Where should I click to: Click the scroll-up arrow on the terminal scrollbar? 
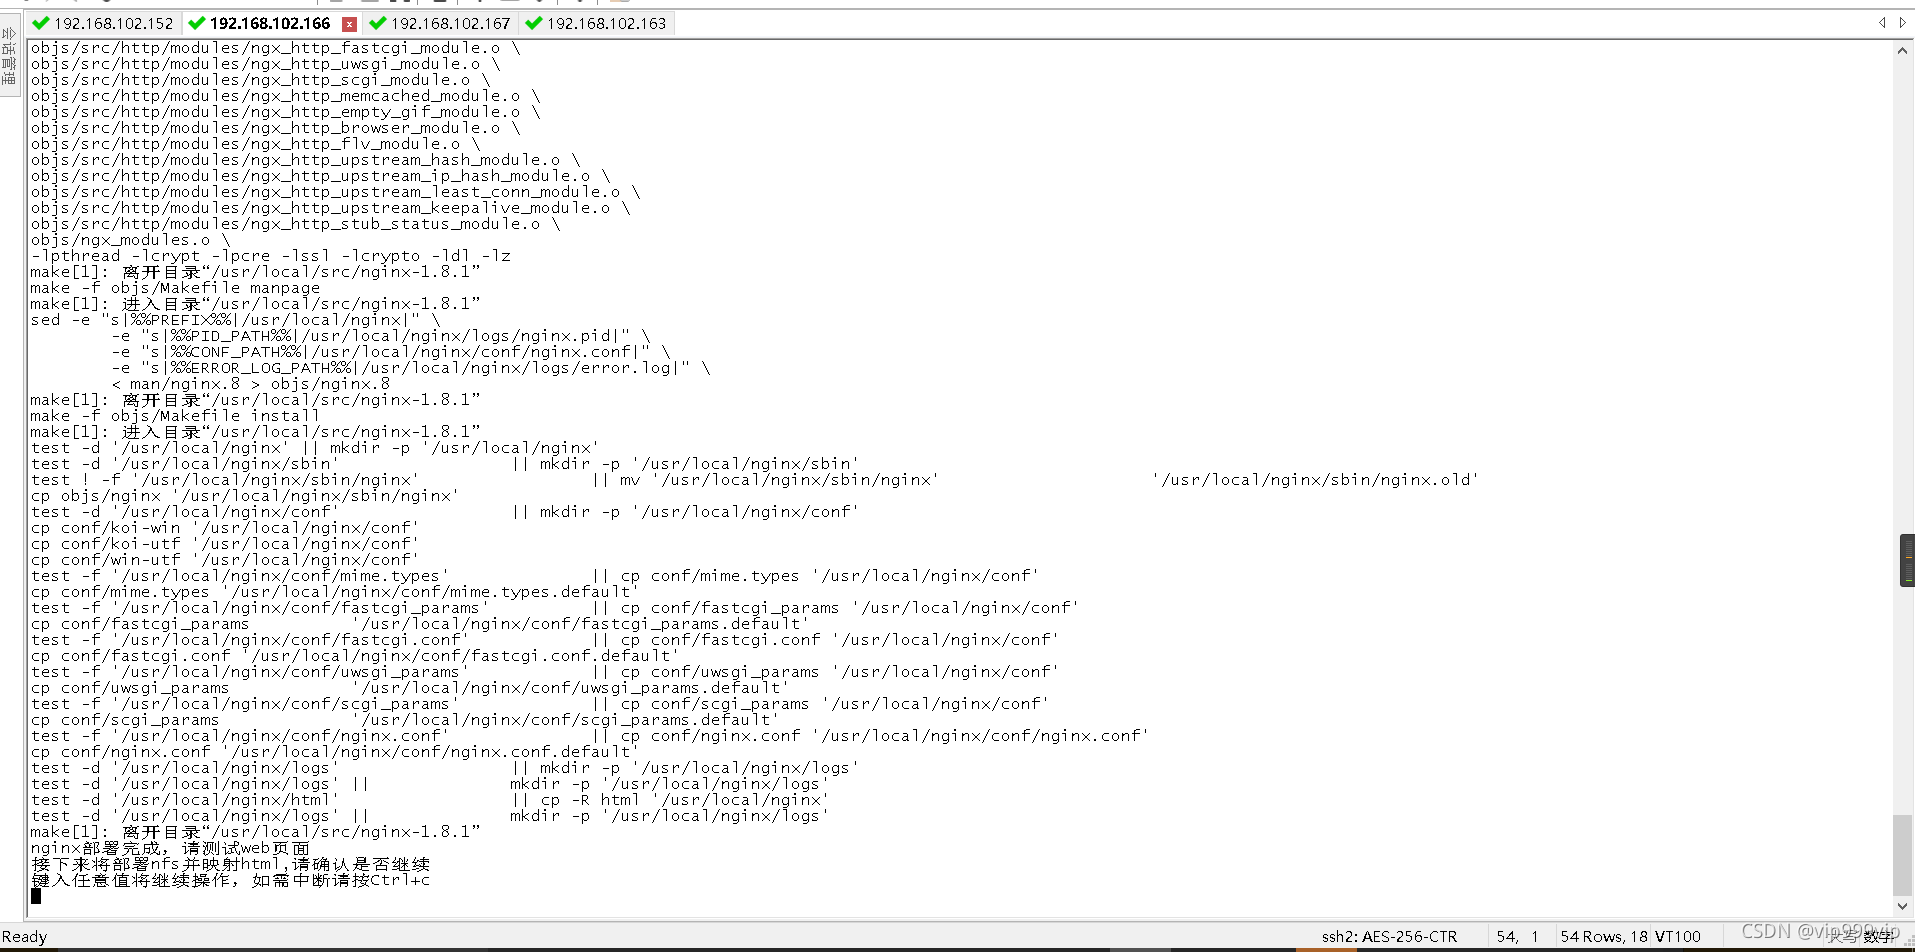[x=1901, y=48]
